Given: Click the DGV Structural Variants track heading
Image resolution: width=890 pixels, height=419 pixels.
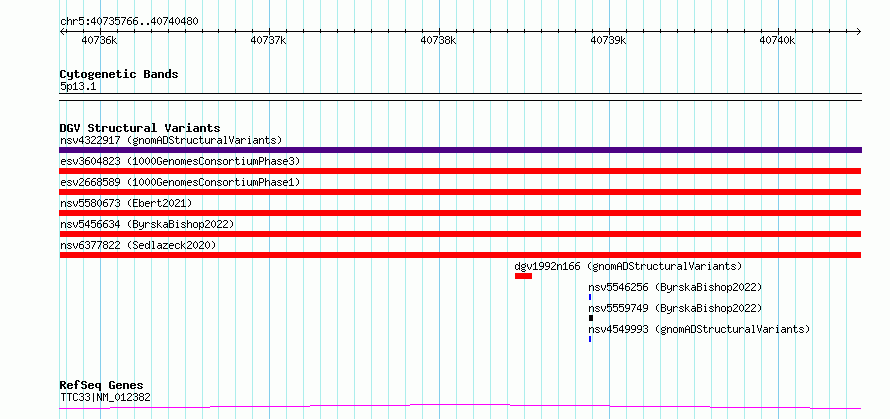Looking at the screenshot, I should coord(140,128).
